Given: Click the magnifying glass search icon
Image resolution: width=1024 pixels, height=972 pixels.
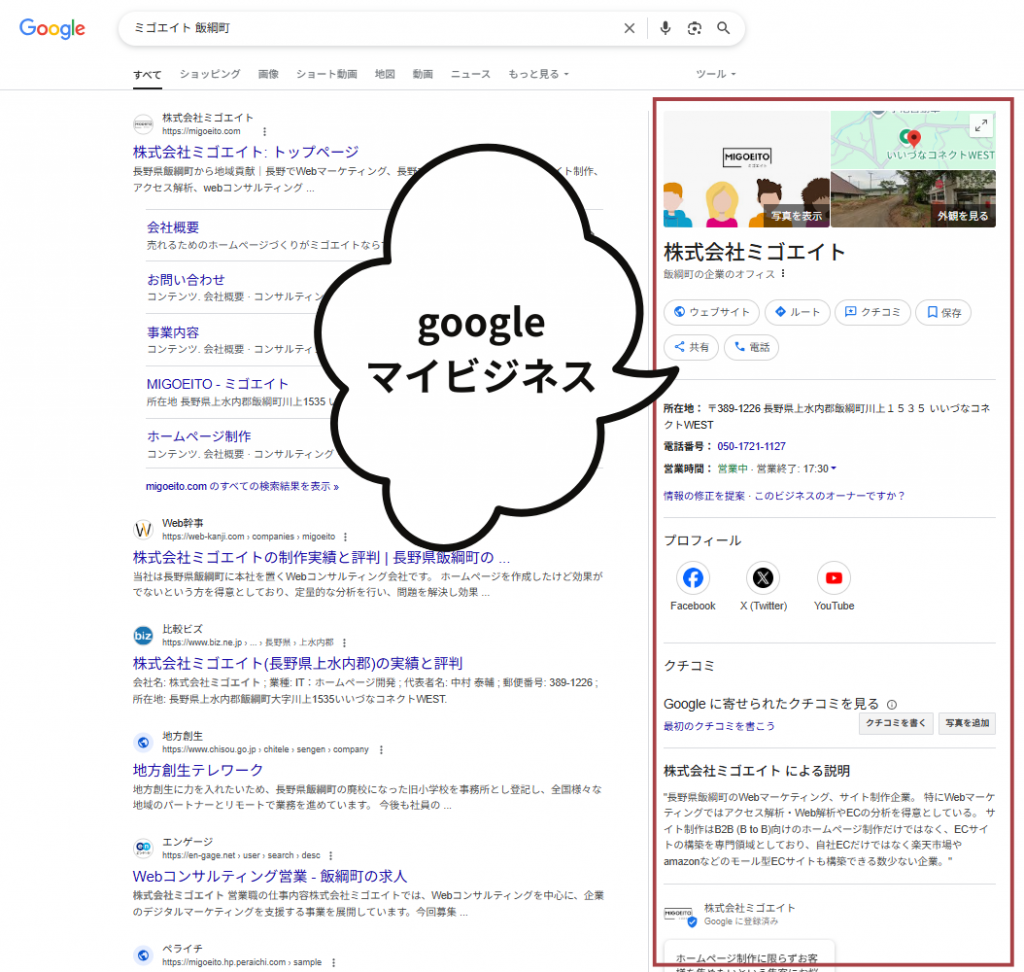Looking at the screenshot, I should [x=723, y=28].
